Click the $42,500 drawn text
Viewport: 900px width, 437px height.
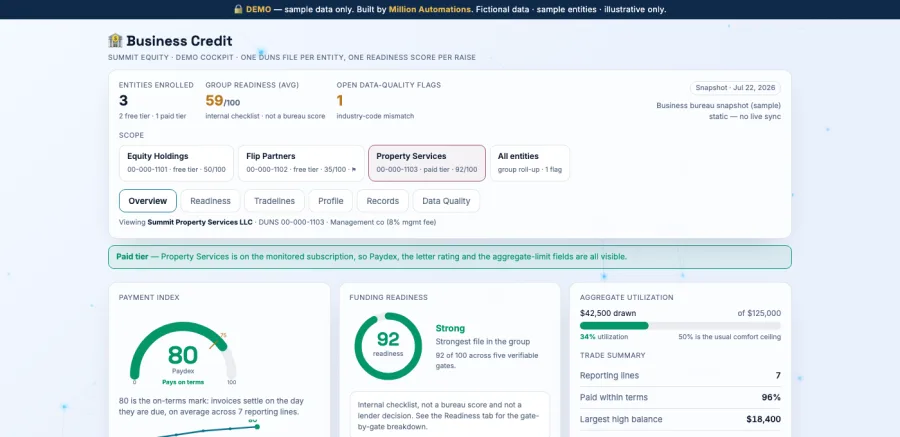click(x=606, y=313)
